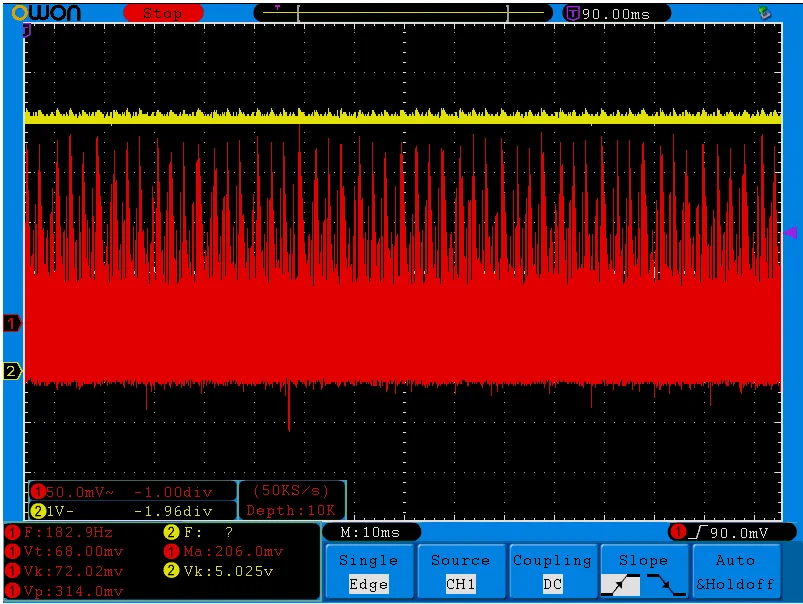The image size is (803, 604).
Task: Change the Coupling DC setting
Action: [552, 572]
